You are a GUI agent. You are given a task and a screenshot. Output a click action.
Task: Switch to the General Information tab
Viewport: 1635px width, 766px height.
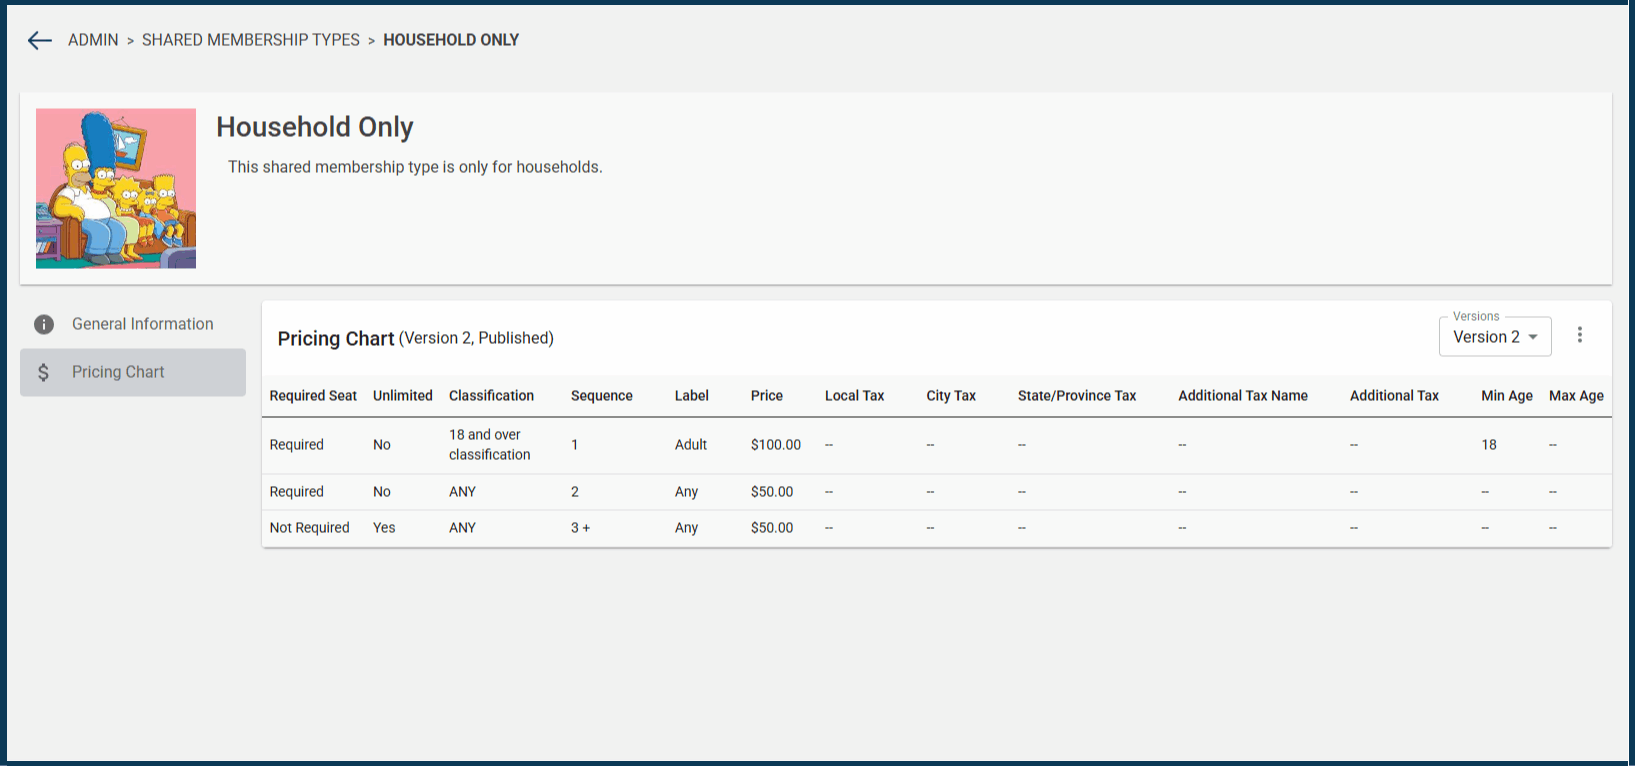coord(142,324)
